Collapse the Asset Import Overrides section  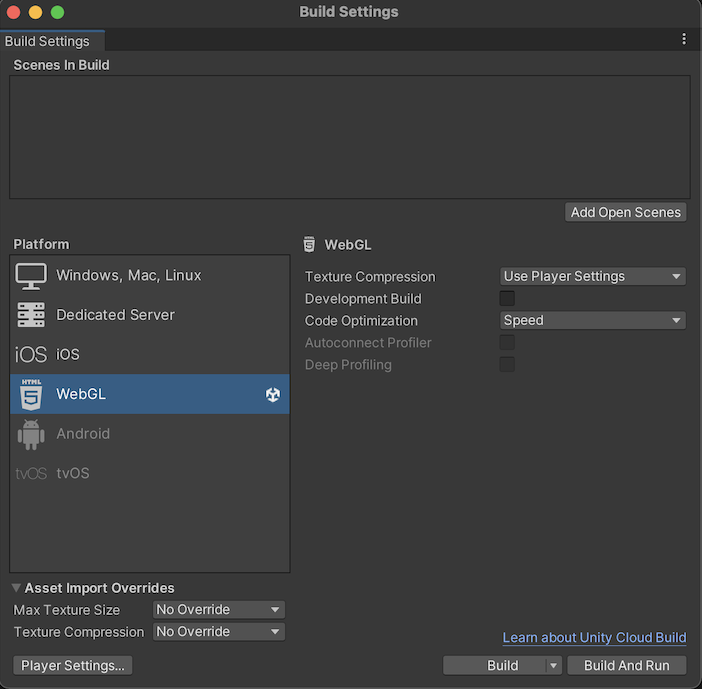click(17, 588)
